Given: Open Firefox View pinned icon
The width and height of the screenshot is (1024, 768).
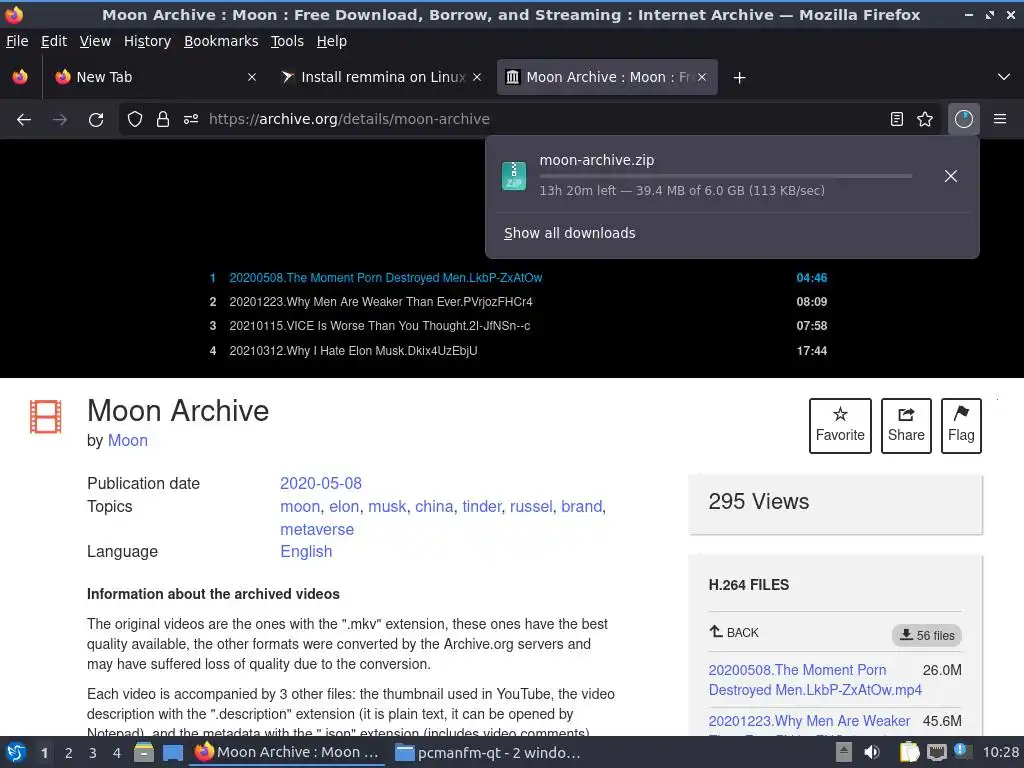Looking at the screenshot, I should coord(20,77).
